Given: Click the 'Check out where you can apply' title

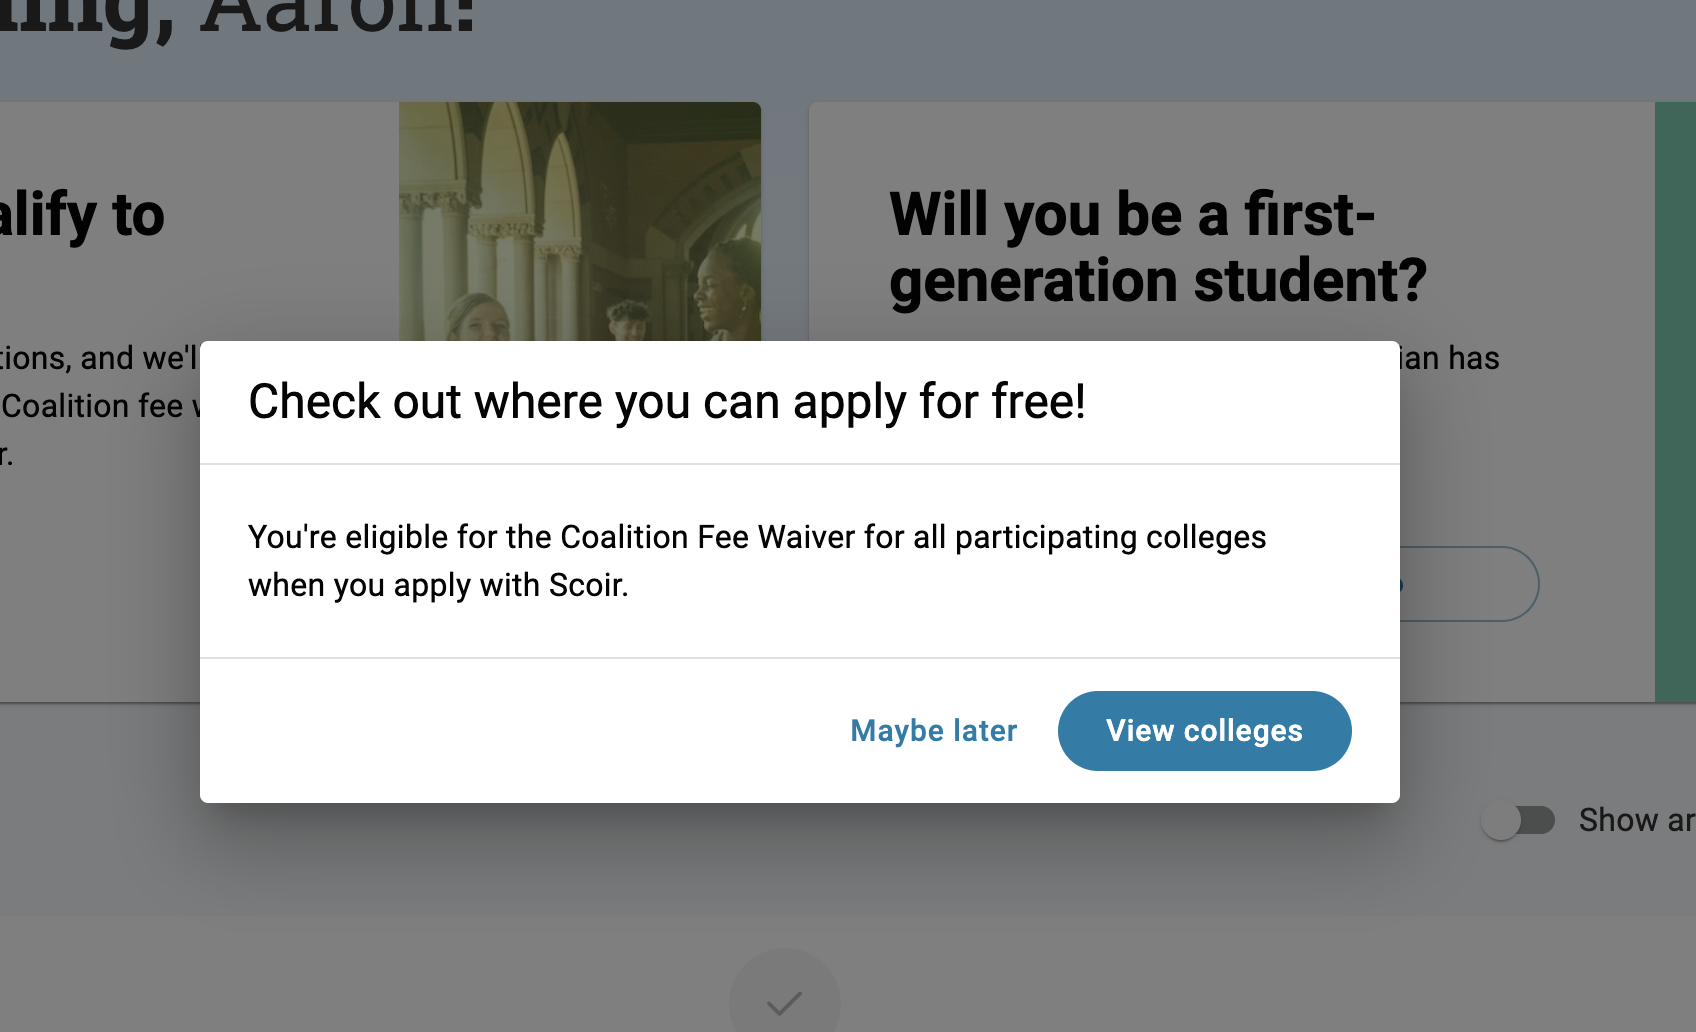Looking at the screenshot, I should 667,402.
